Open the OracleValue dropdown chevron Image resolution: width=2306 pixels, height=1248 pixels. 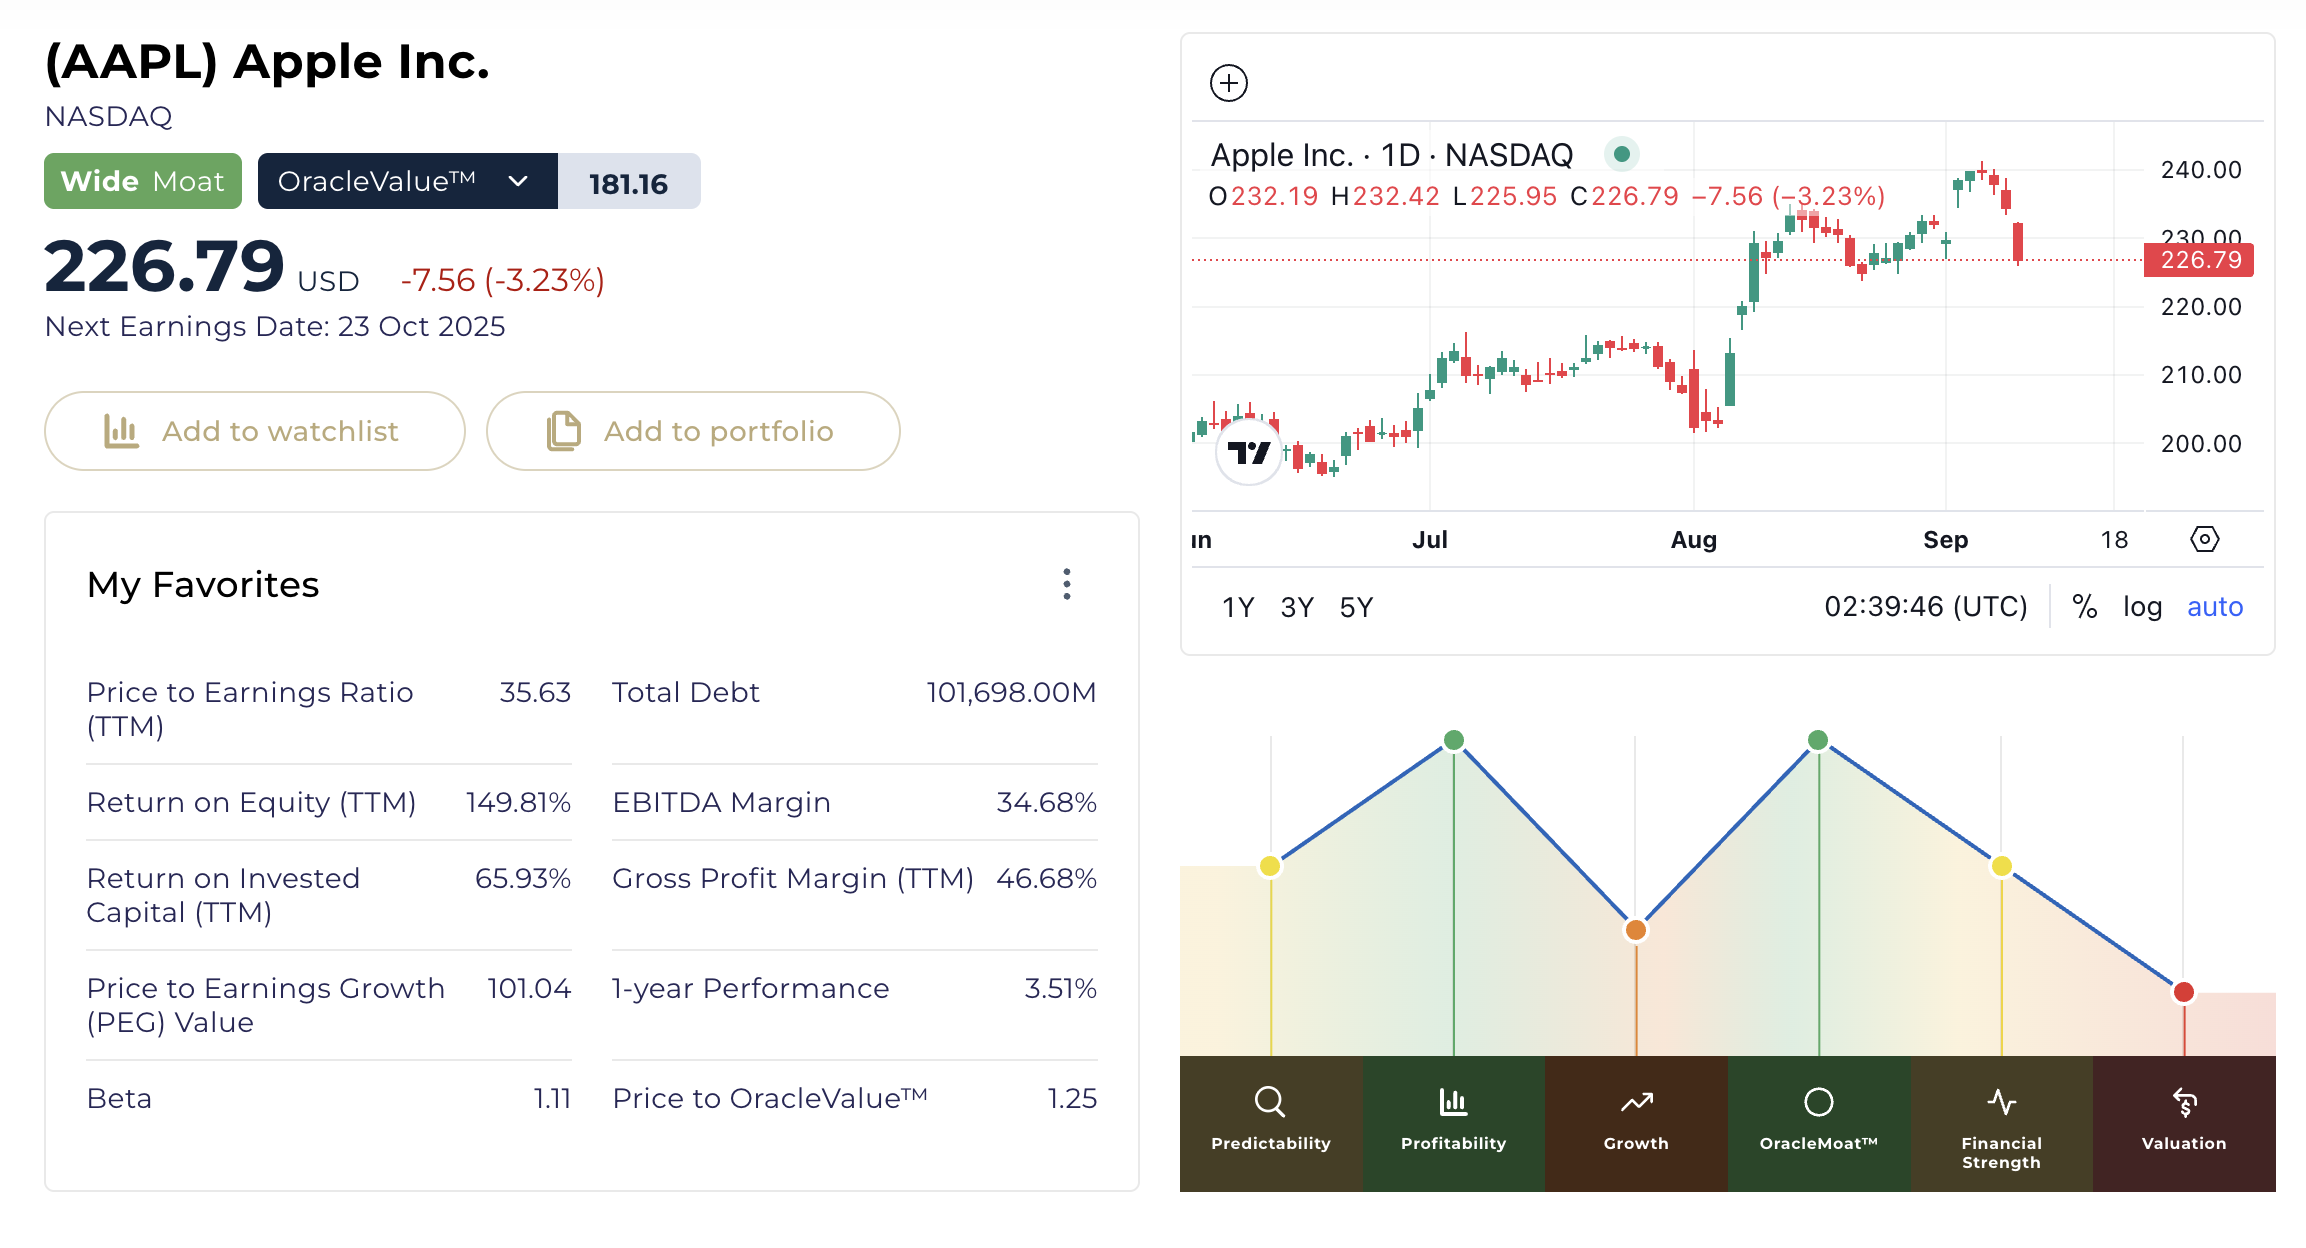(x=518, y=181)
